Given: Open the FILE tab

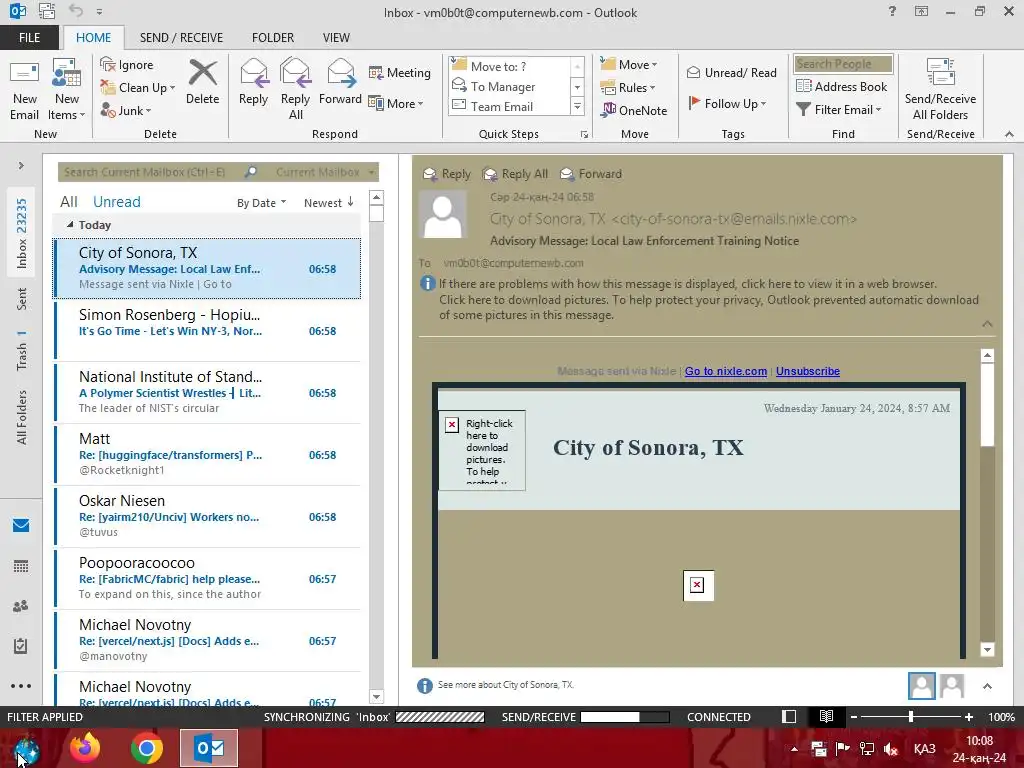Looking at the screenshot, I should (x=29, y=37).
